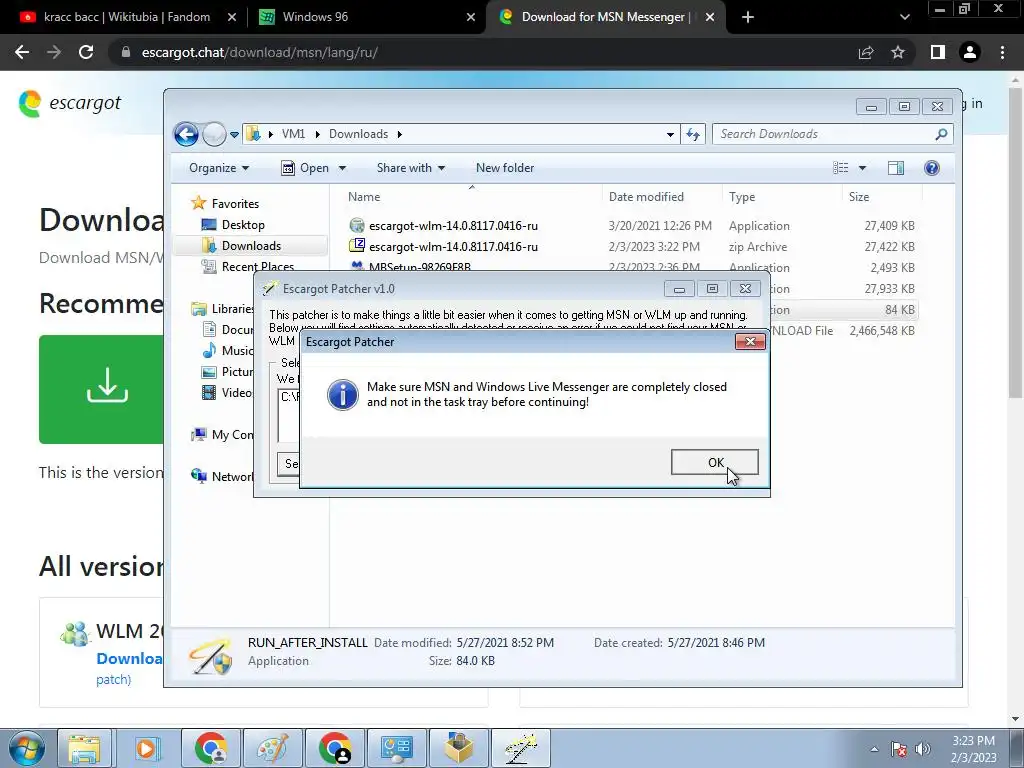Open My Computer in the navigation pane
This screenshot has height=768, width=1024.
click(x=222, y=435)
